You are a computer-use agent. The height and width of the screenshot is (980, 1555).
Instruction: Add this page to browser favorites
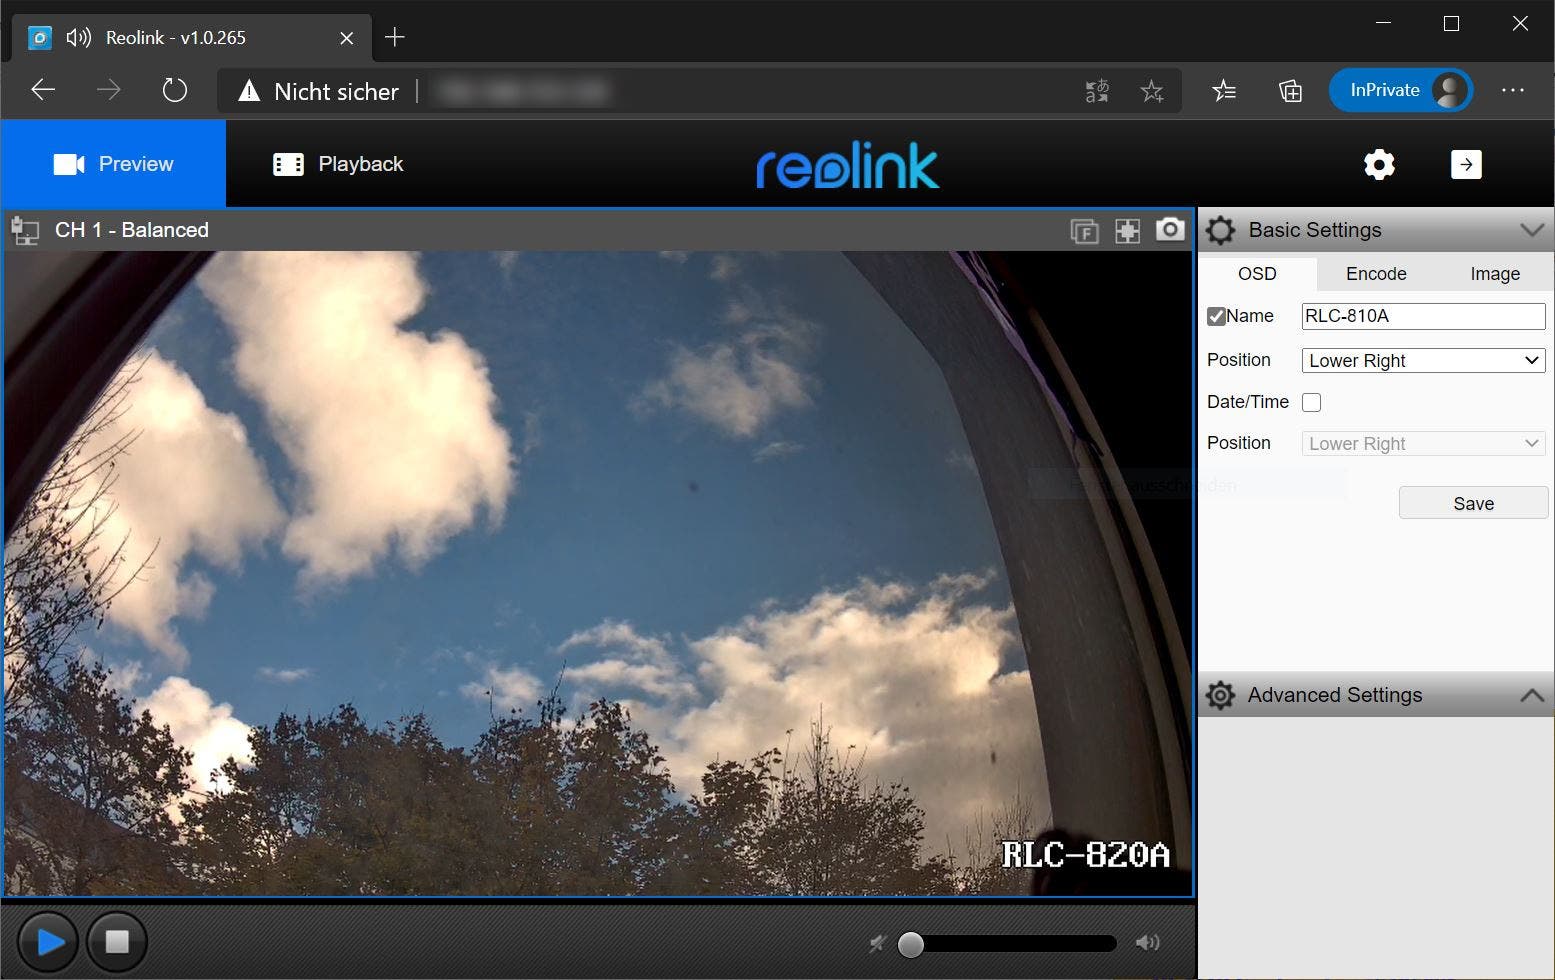coord(1152,91)
